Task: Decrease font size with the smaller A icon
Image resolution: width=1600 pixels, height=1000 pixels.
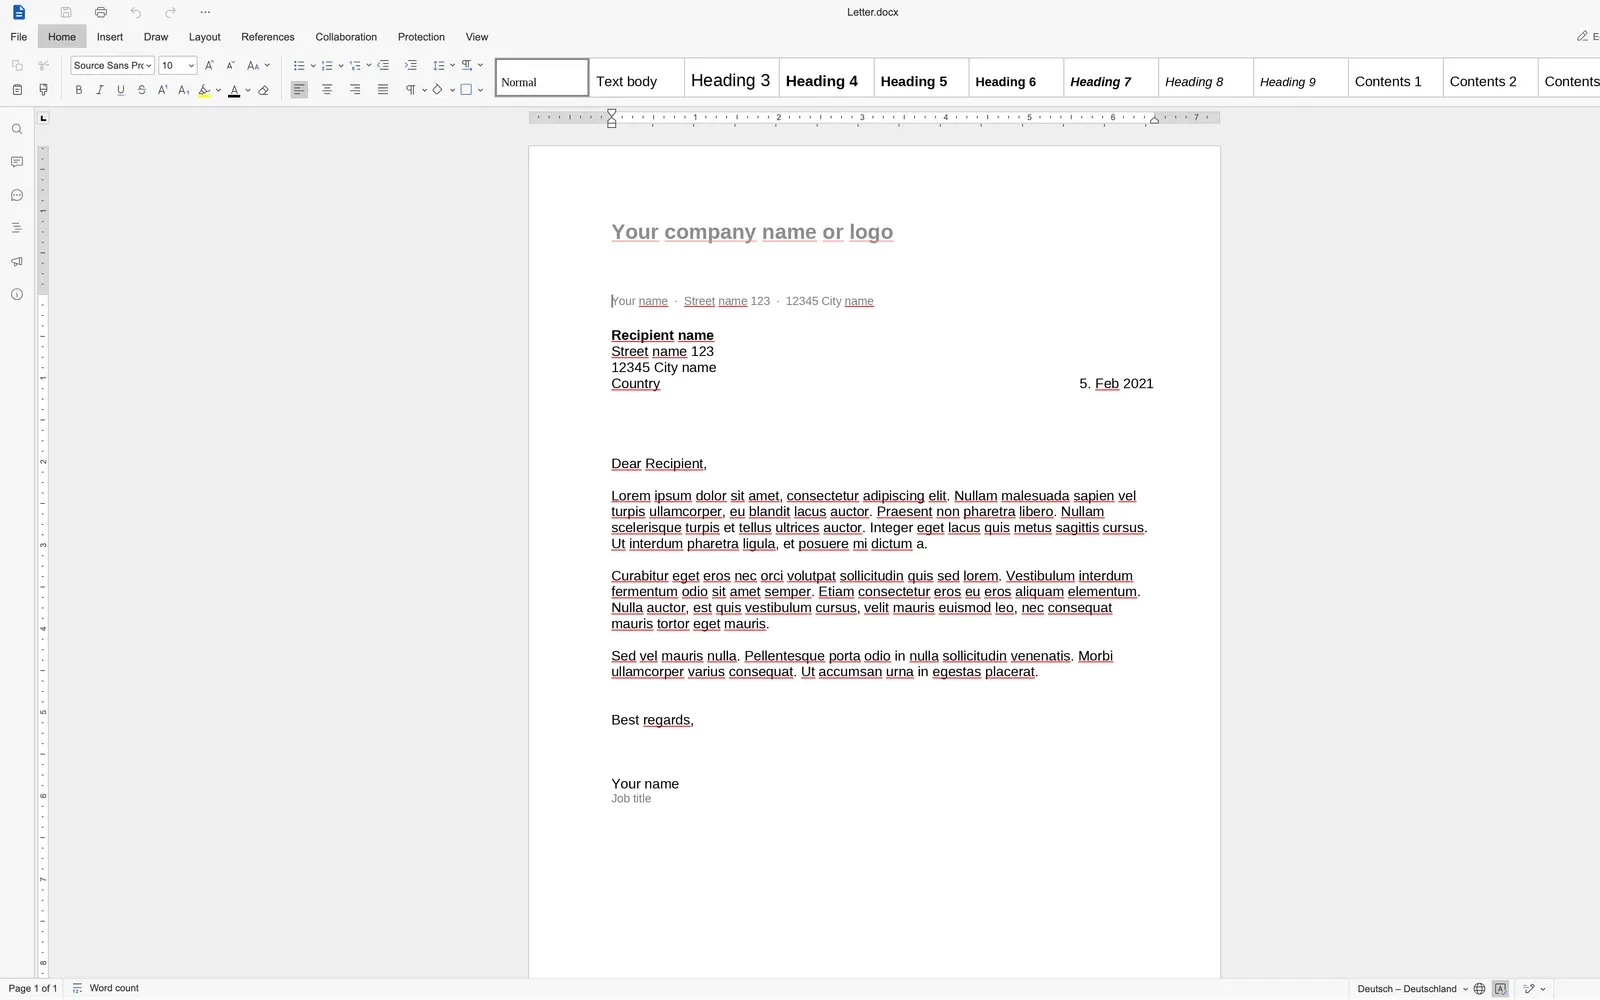Action: (x=230, y=65)
